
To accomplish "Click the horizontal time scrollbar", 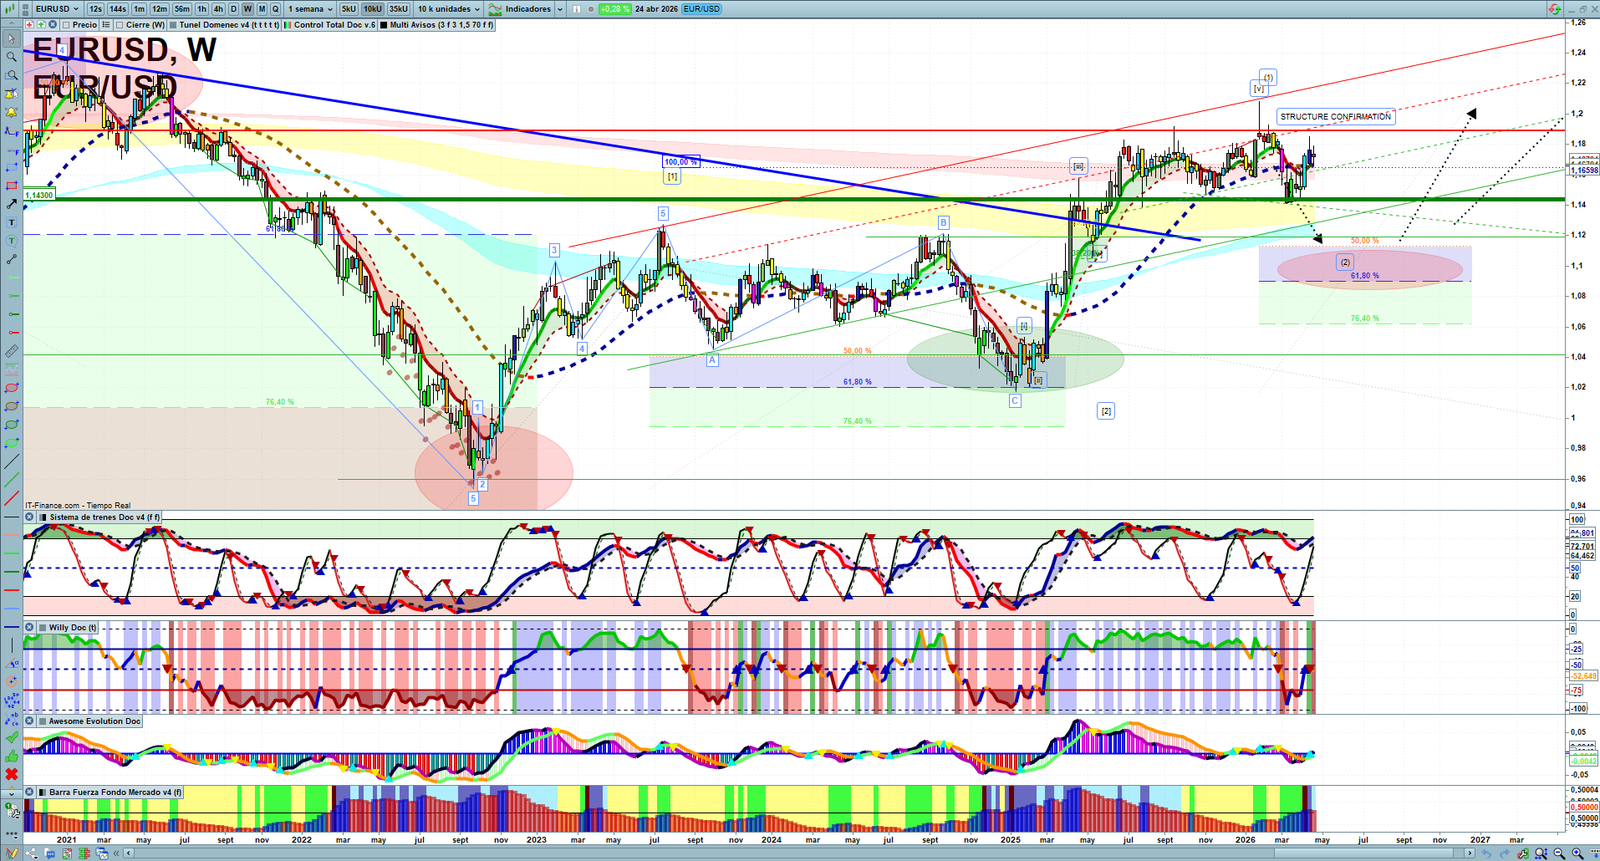I will 800,853.
